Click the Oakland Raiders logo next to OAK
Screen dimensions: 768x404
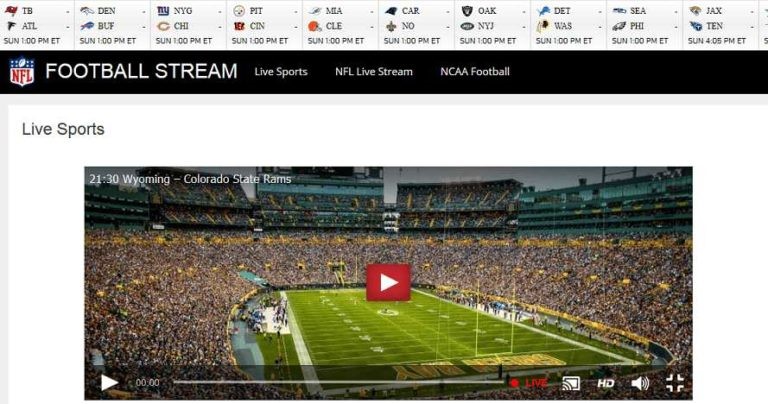click(467, 11)
